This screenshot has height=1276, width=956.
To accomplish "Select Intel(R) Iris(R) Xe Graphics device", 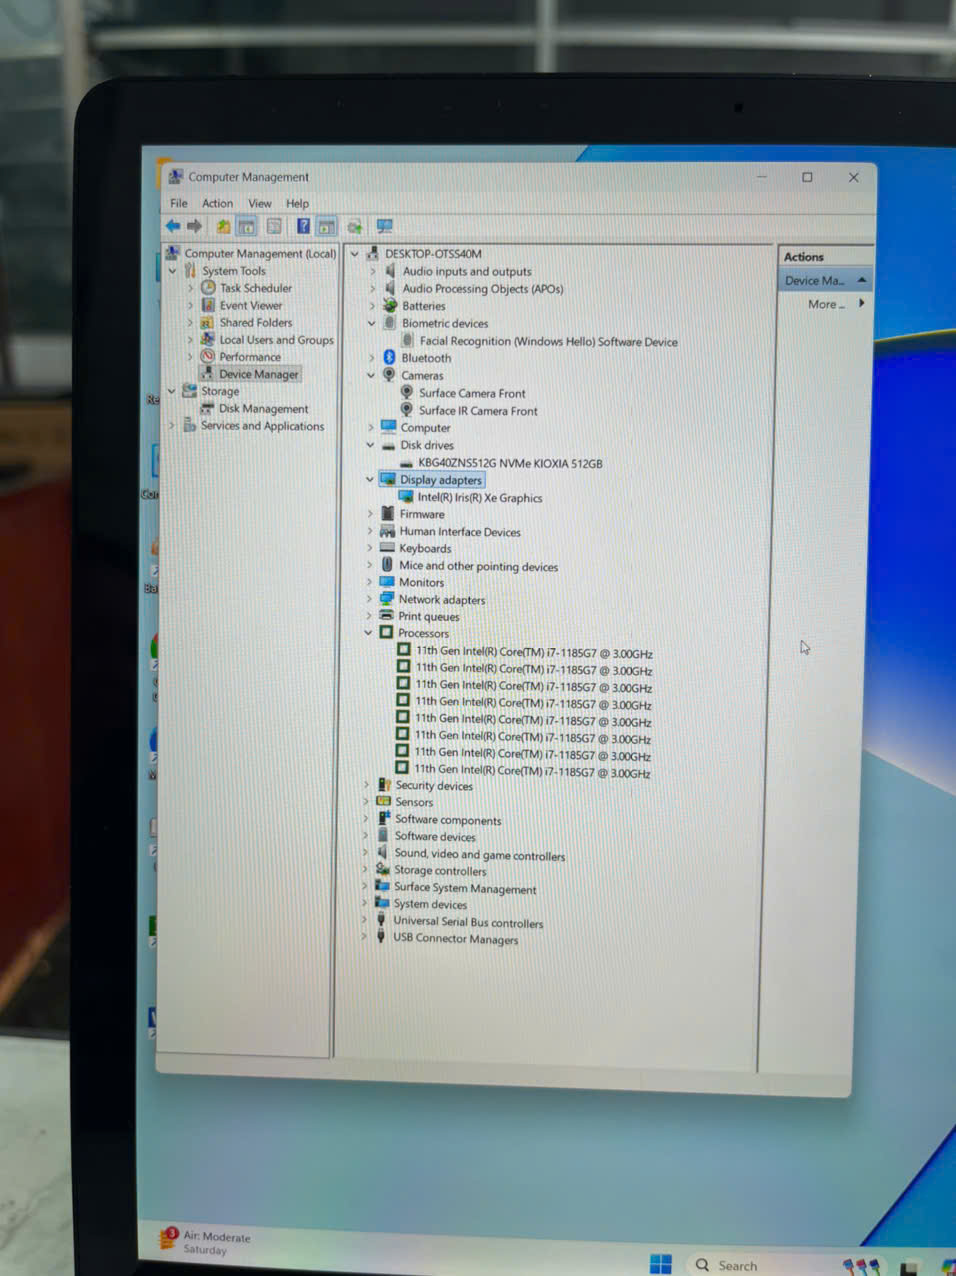I will (479, 498).
